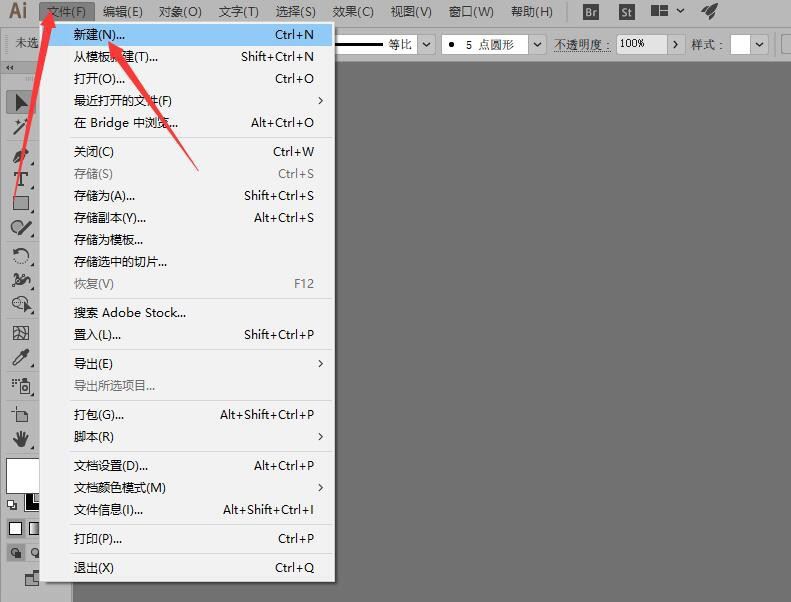Select the Selection (black arrow) tool
Screen dimensions: 791x602
click(21, 102)
